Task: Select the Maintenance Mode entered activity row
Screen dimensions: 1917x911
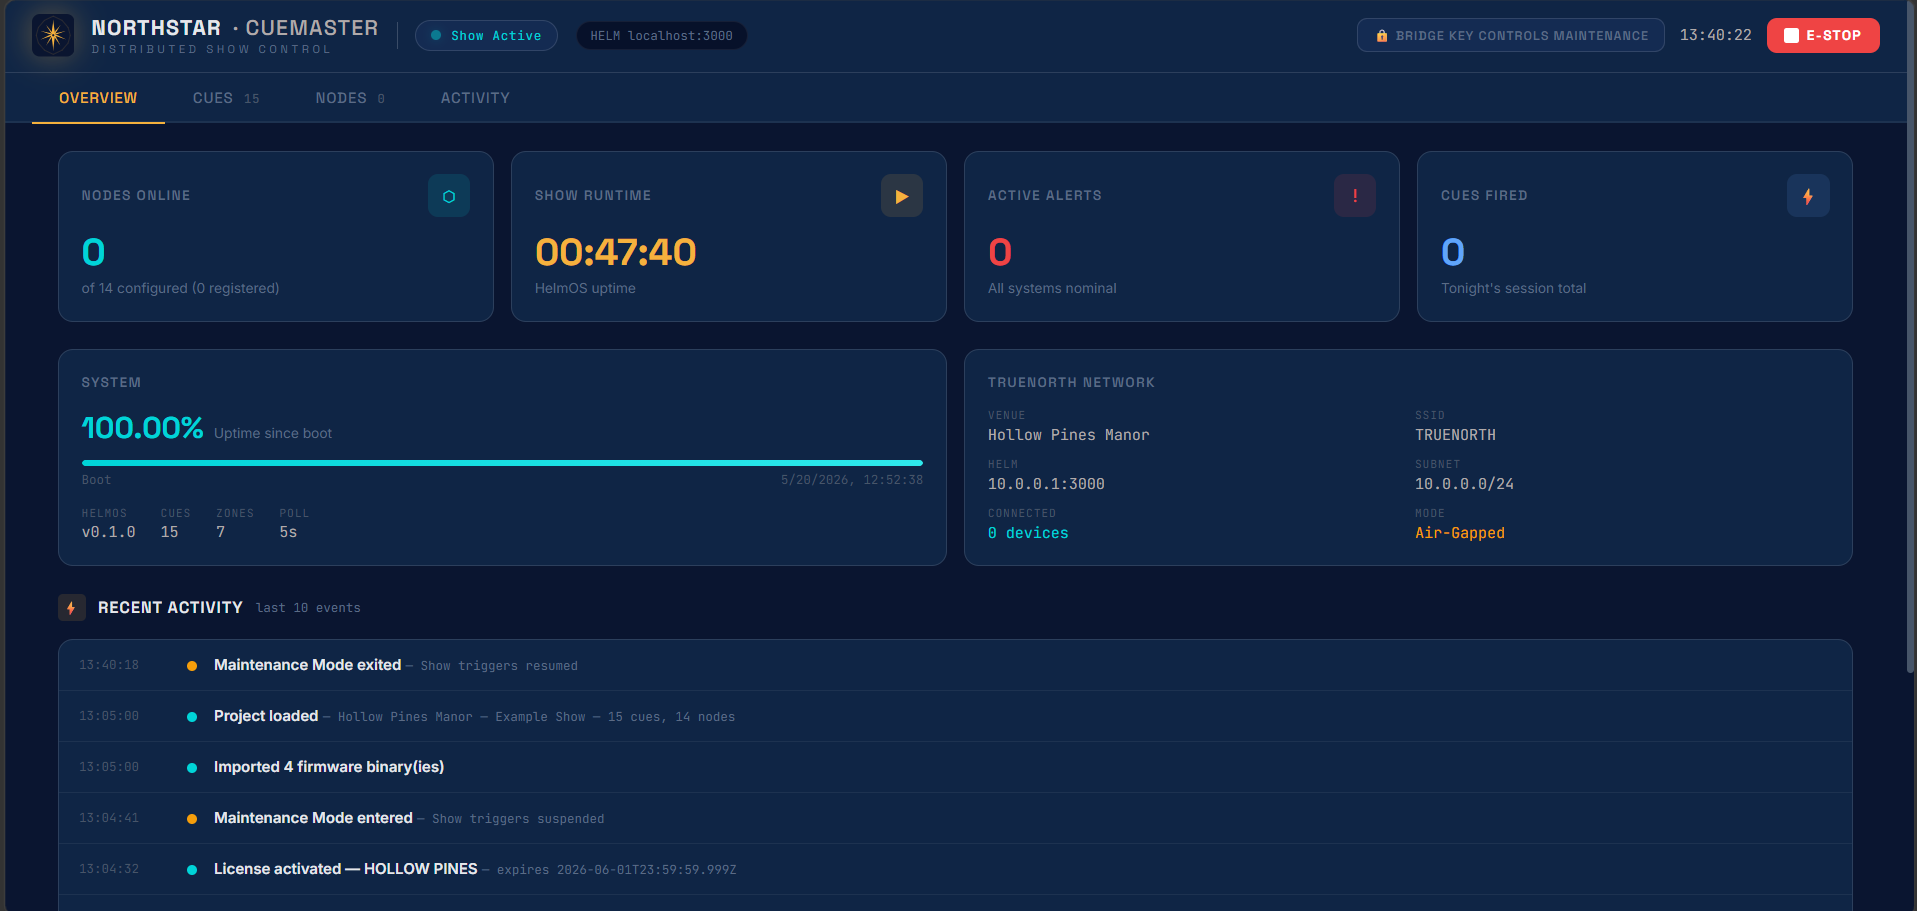Action: tap(955, 818)
